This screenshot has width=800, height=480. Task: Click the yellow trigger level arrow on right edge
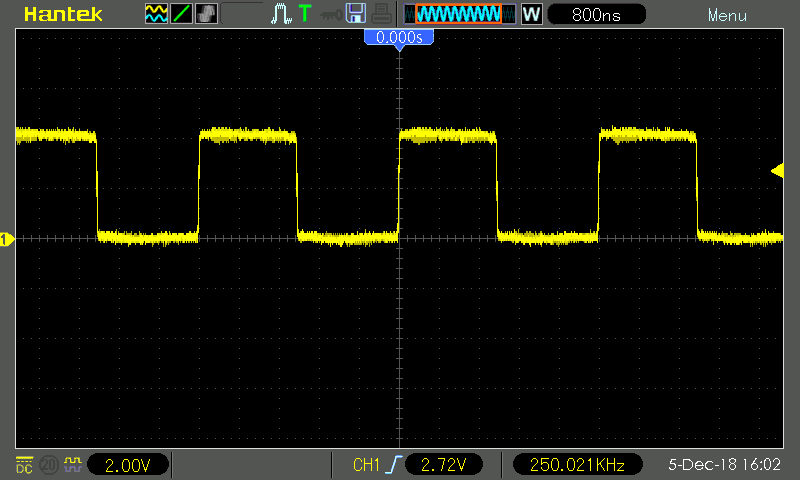coord(777,171)
